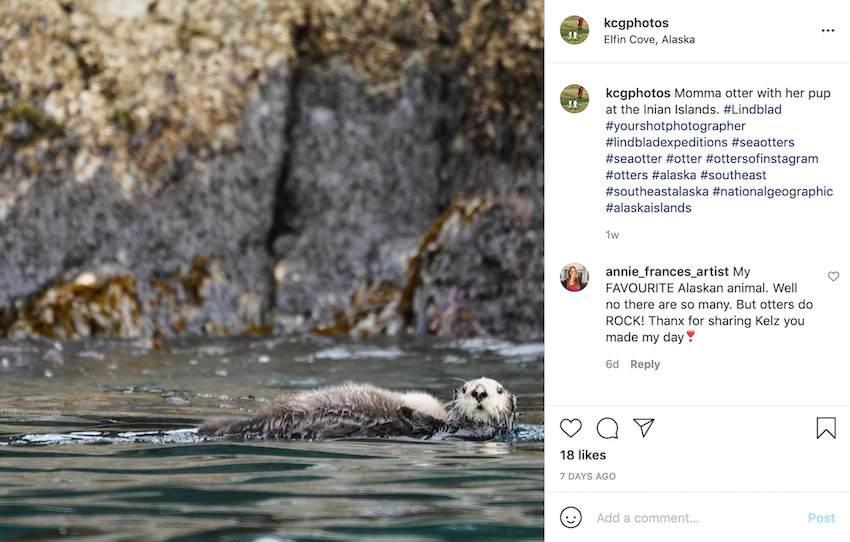This screenshot has width=850, height=542.
Task: Reply to annie_frances_artist's comment
Action: (645, 364)
